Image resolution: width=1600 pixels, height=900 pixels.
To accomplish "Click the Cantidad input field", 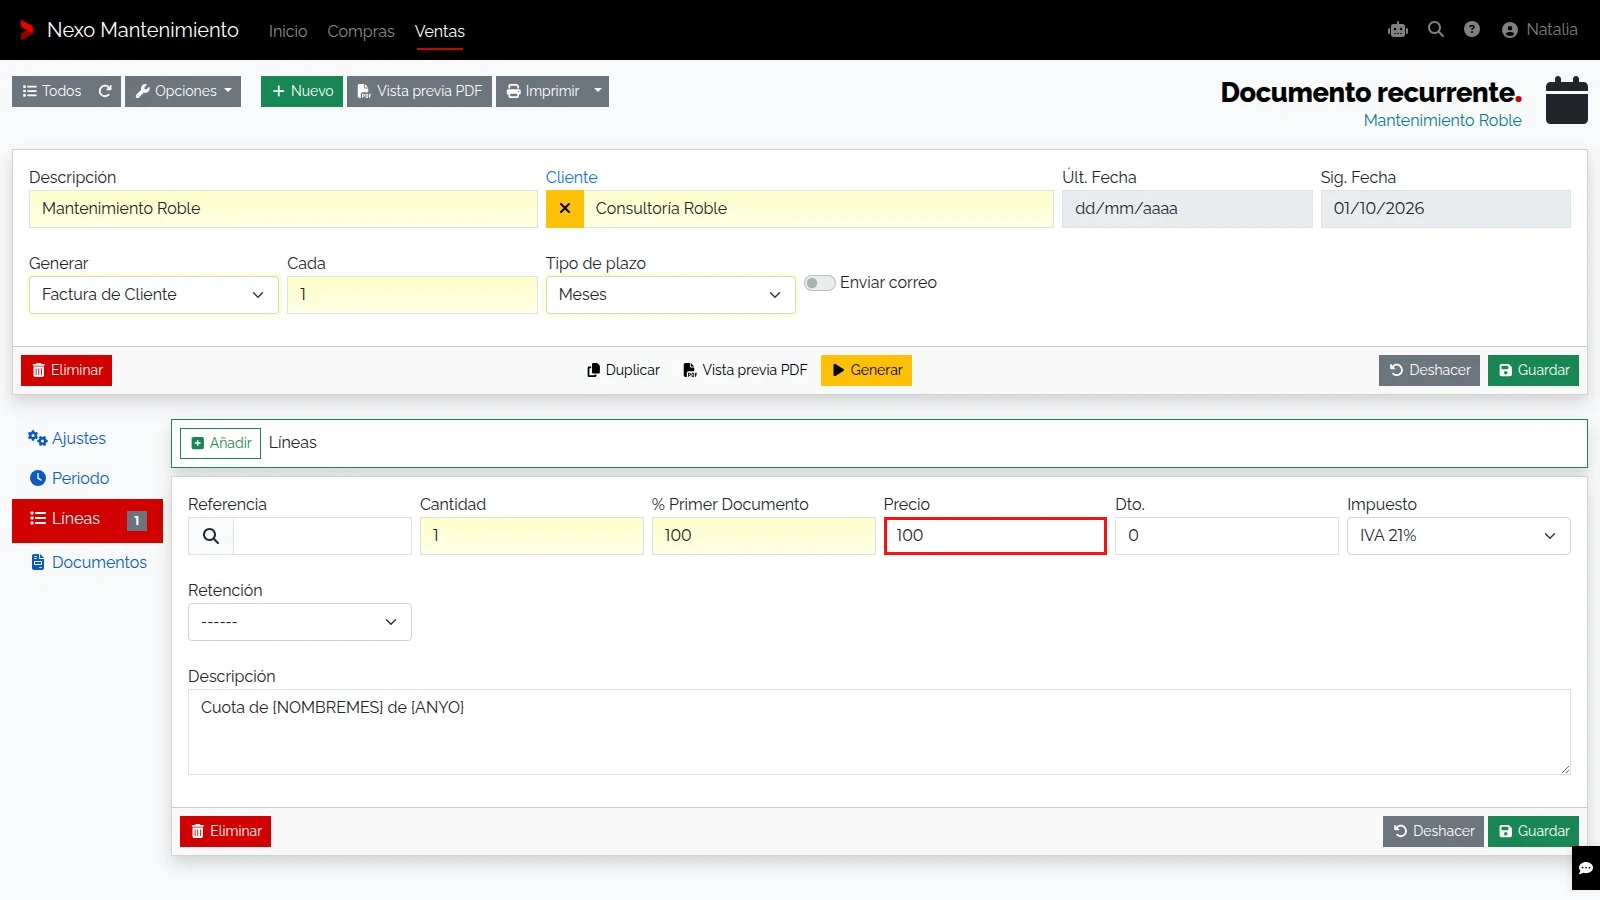I will click(x=532, y=536).
